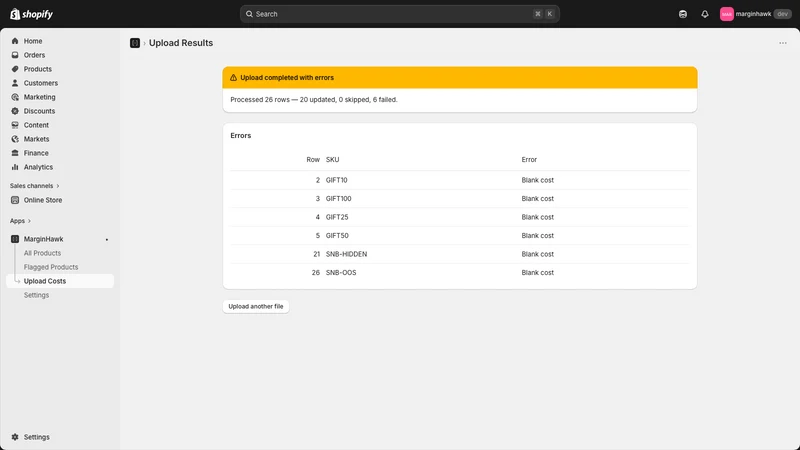Image resolution: width=800 pixels, height=450 pixels.
Task: Click the warning triangle icon in banner
Action: point(233,78)
